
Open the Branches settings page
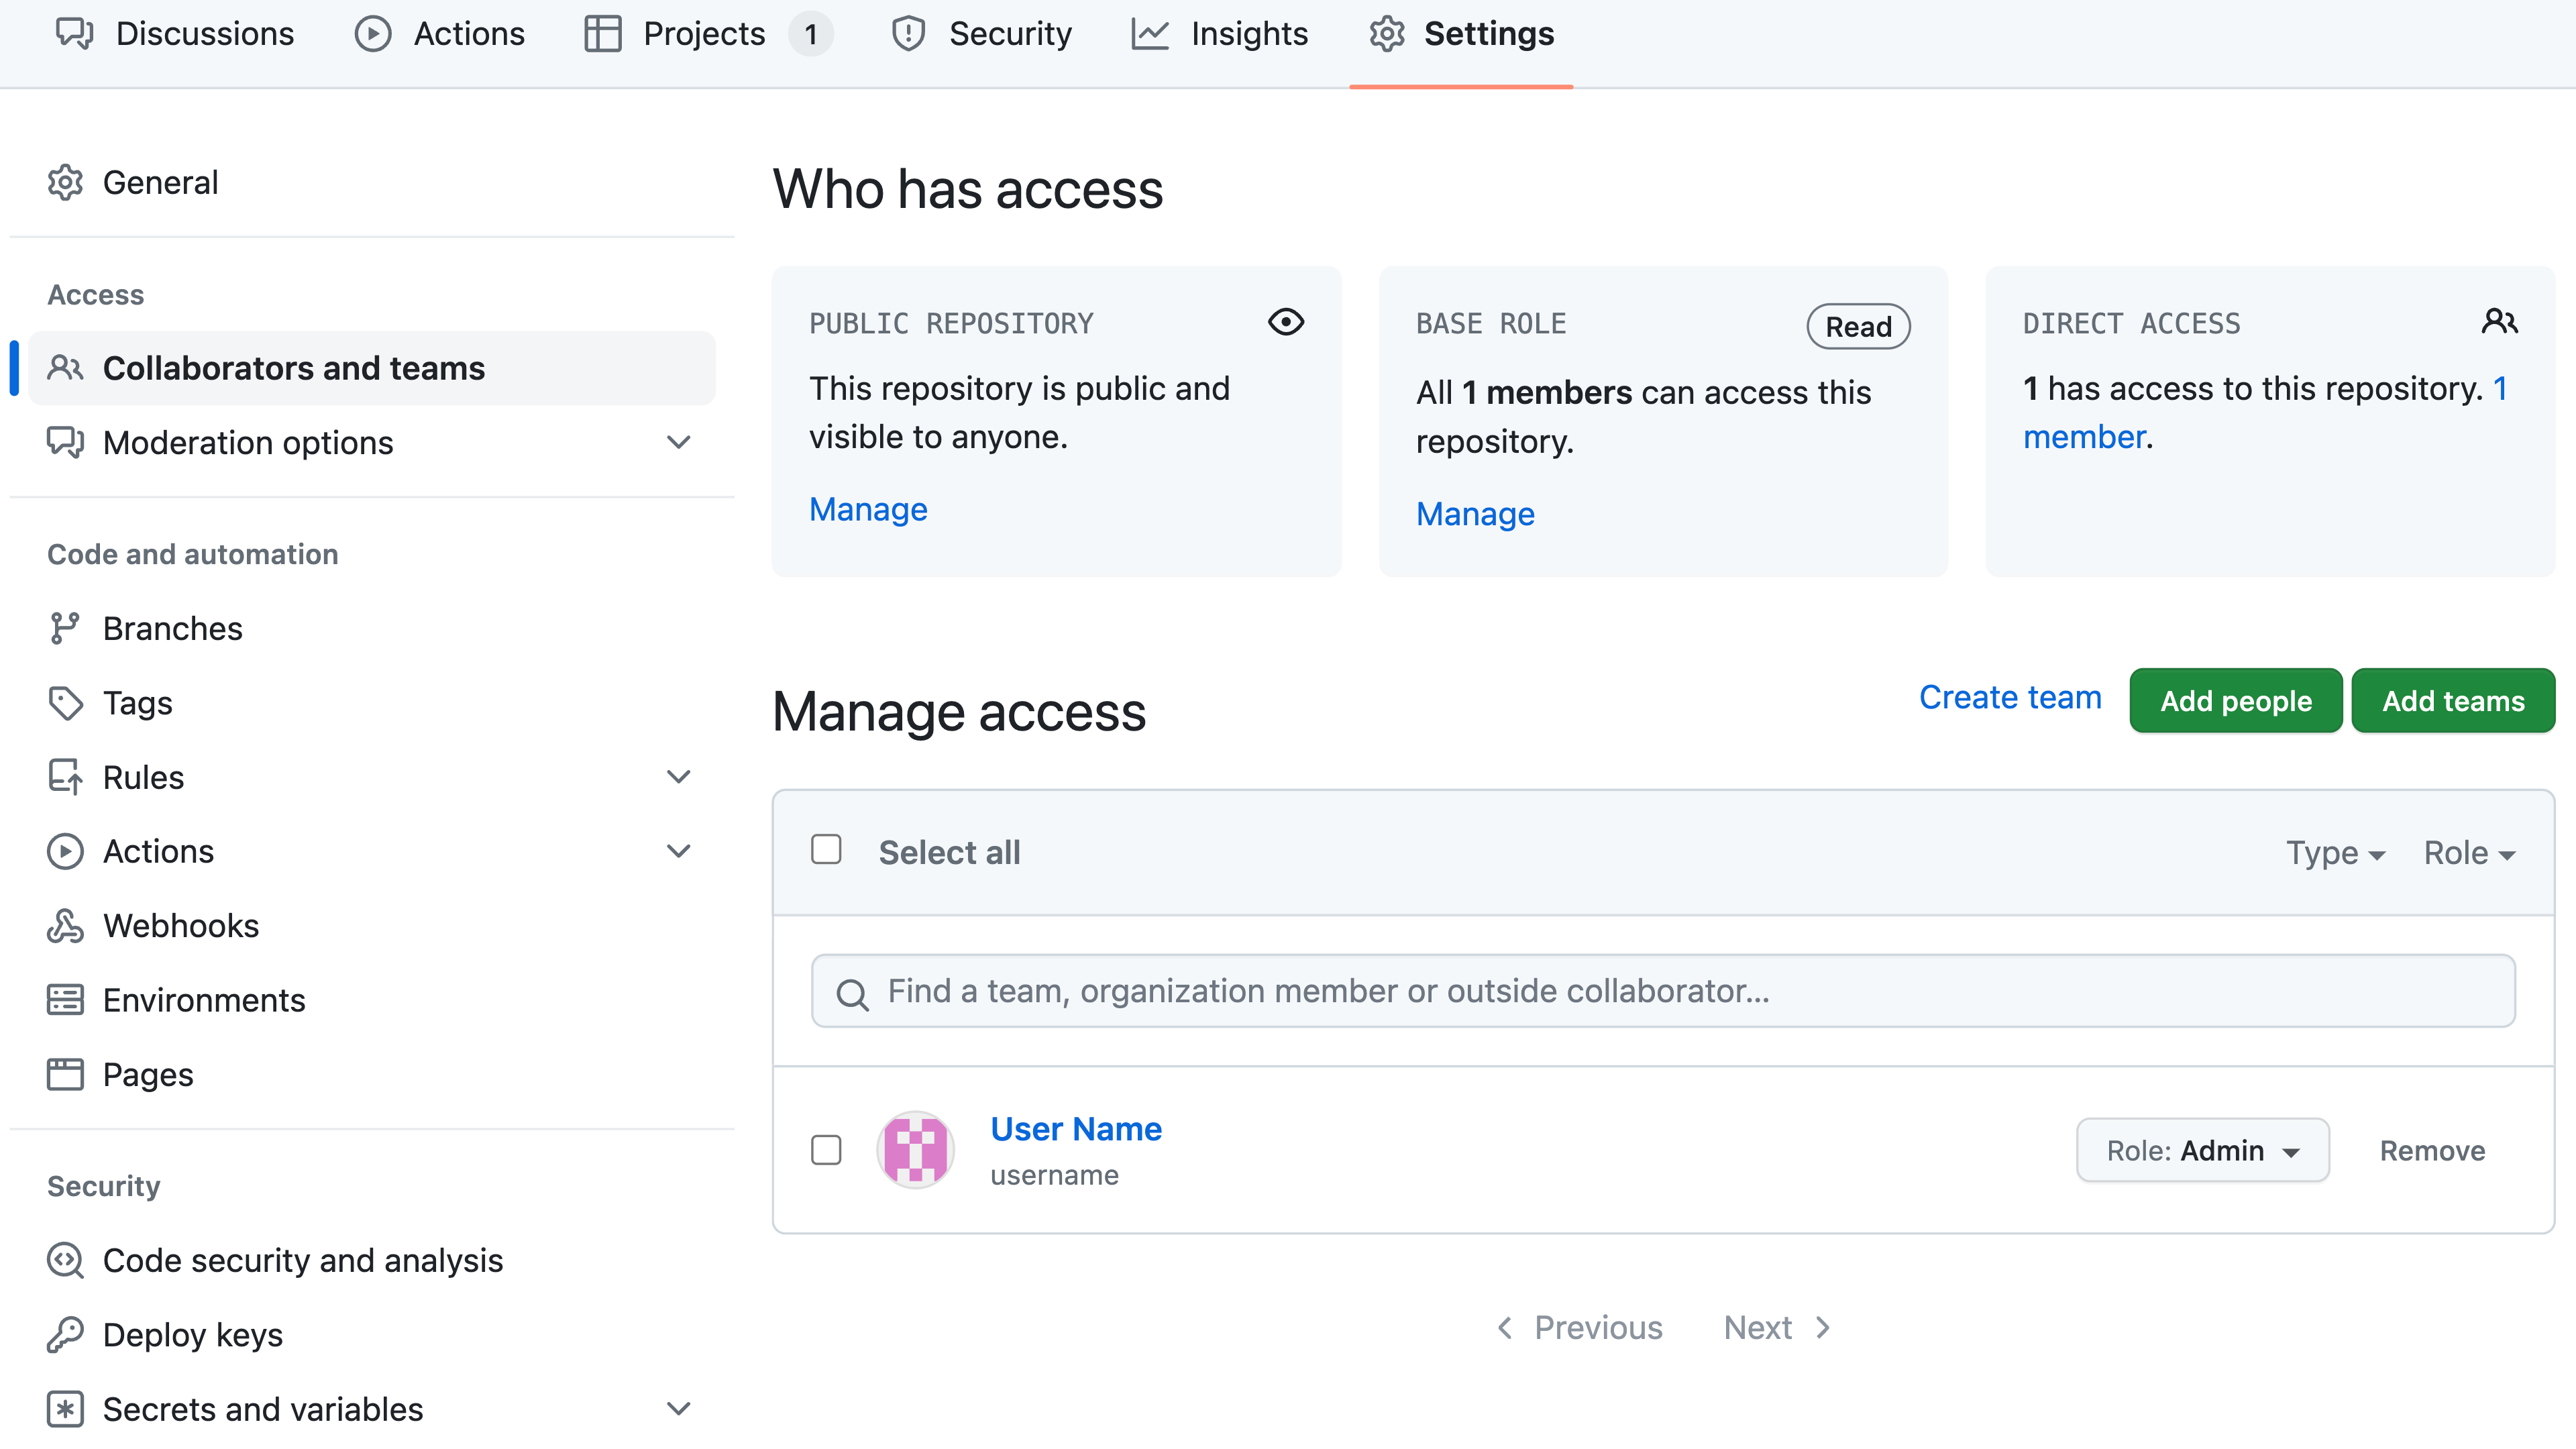click(x=371, y=628)
